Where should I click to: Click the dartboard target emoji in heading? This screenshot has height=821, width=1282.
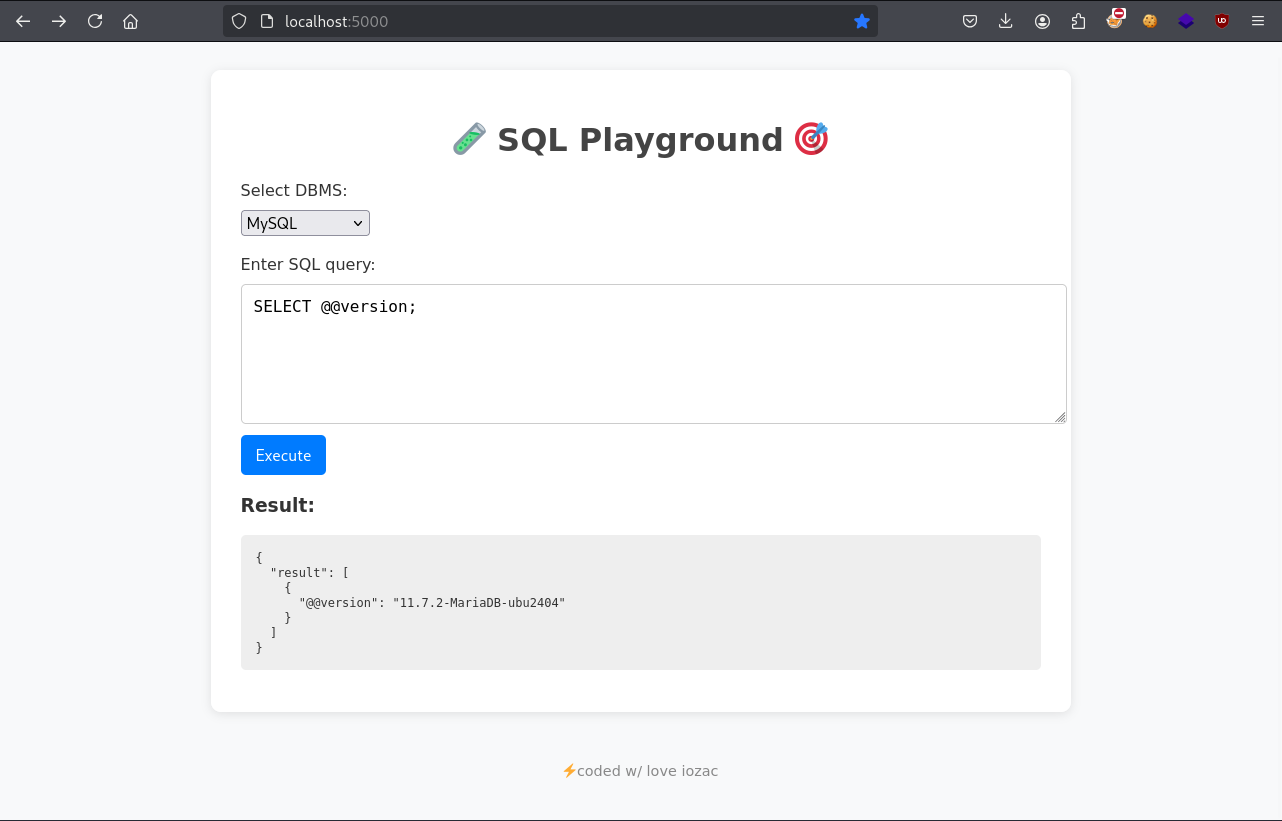(x=811, y=139)
